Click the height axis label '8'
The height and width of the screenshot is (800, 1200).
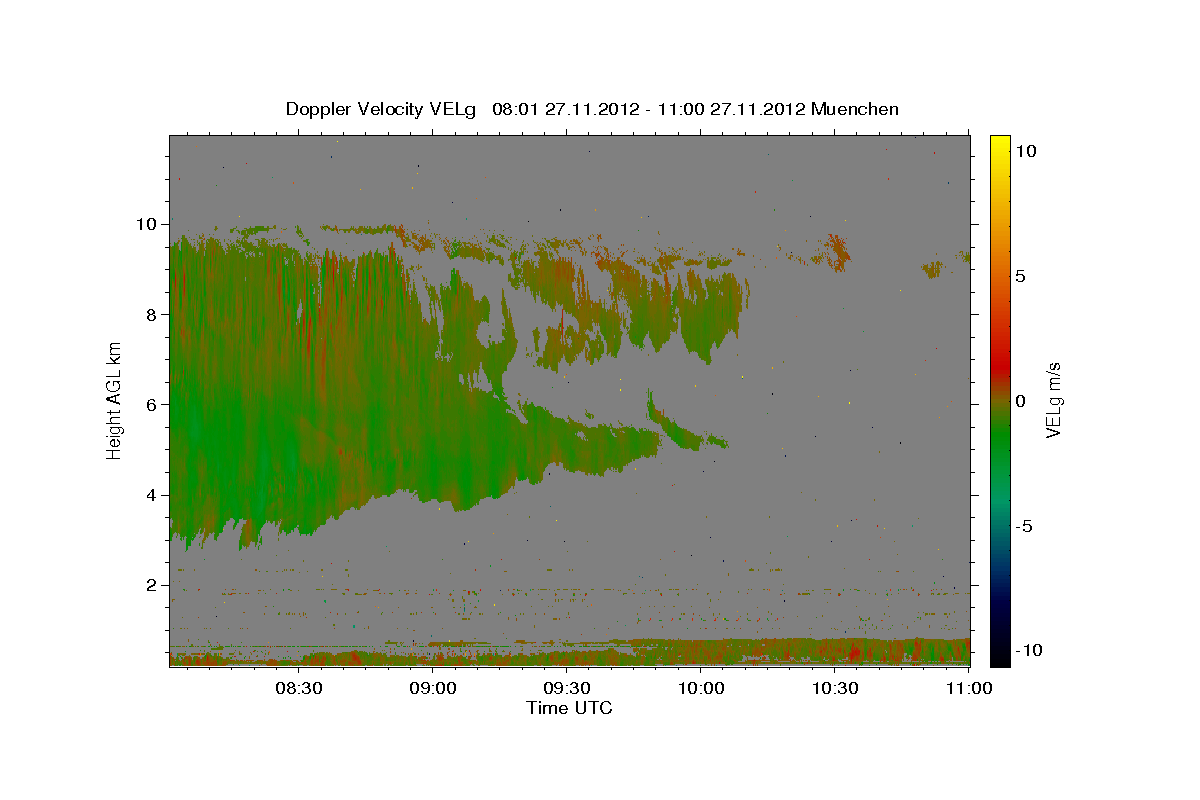[152, 314]
